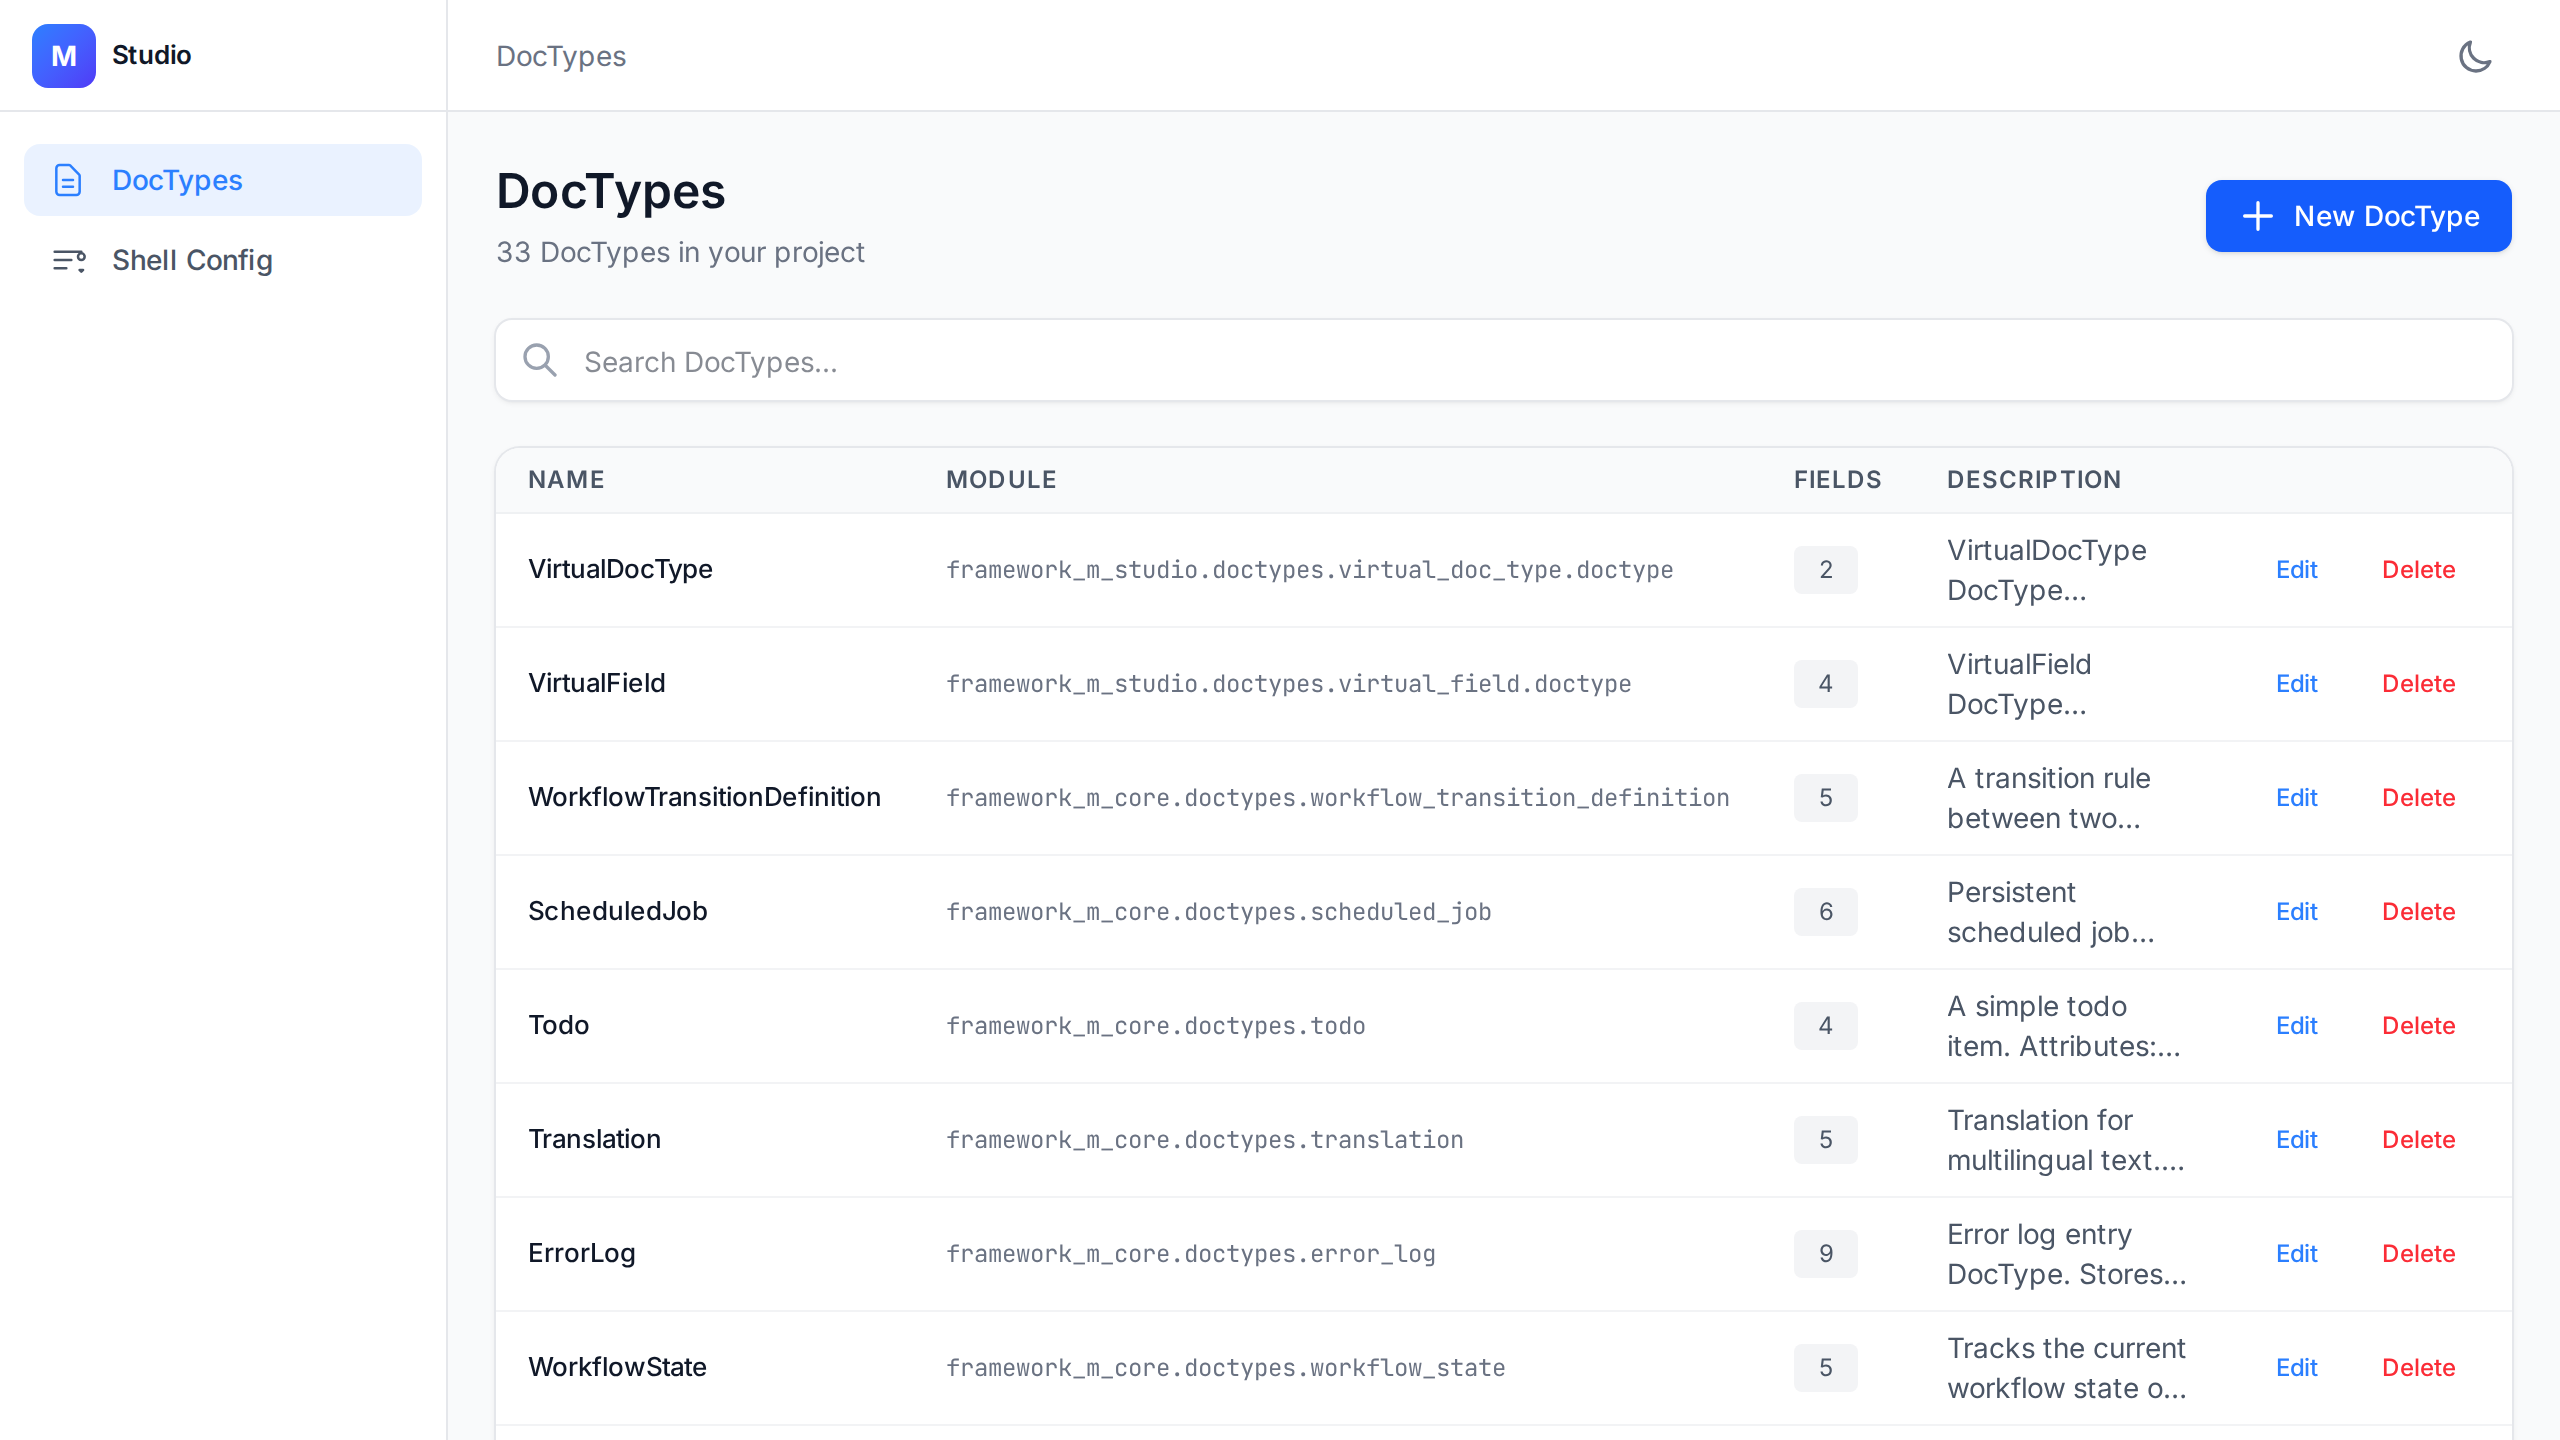Delete the Translation row
2560x1440 pixels.
click(2418, 1140)
